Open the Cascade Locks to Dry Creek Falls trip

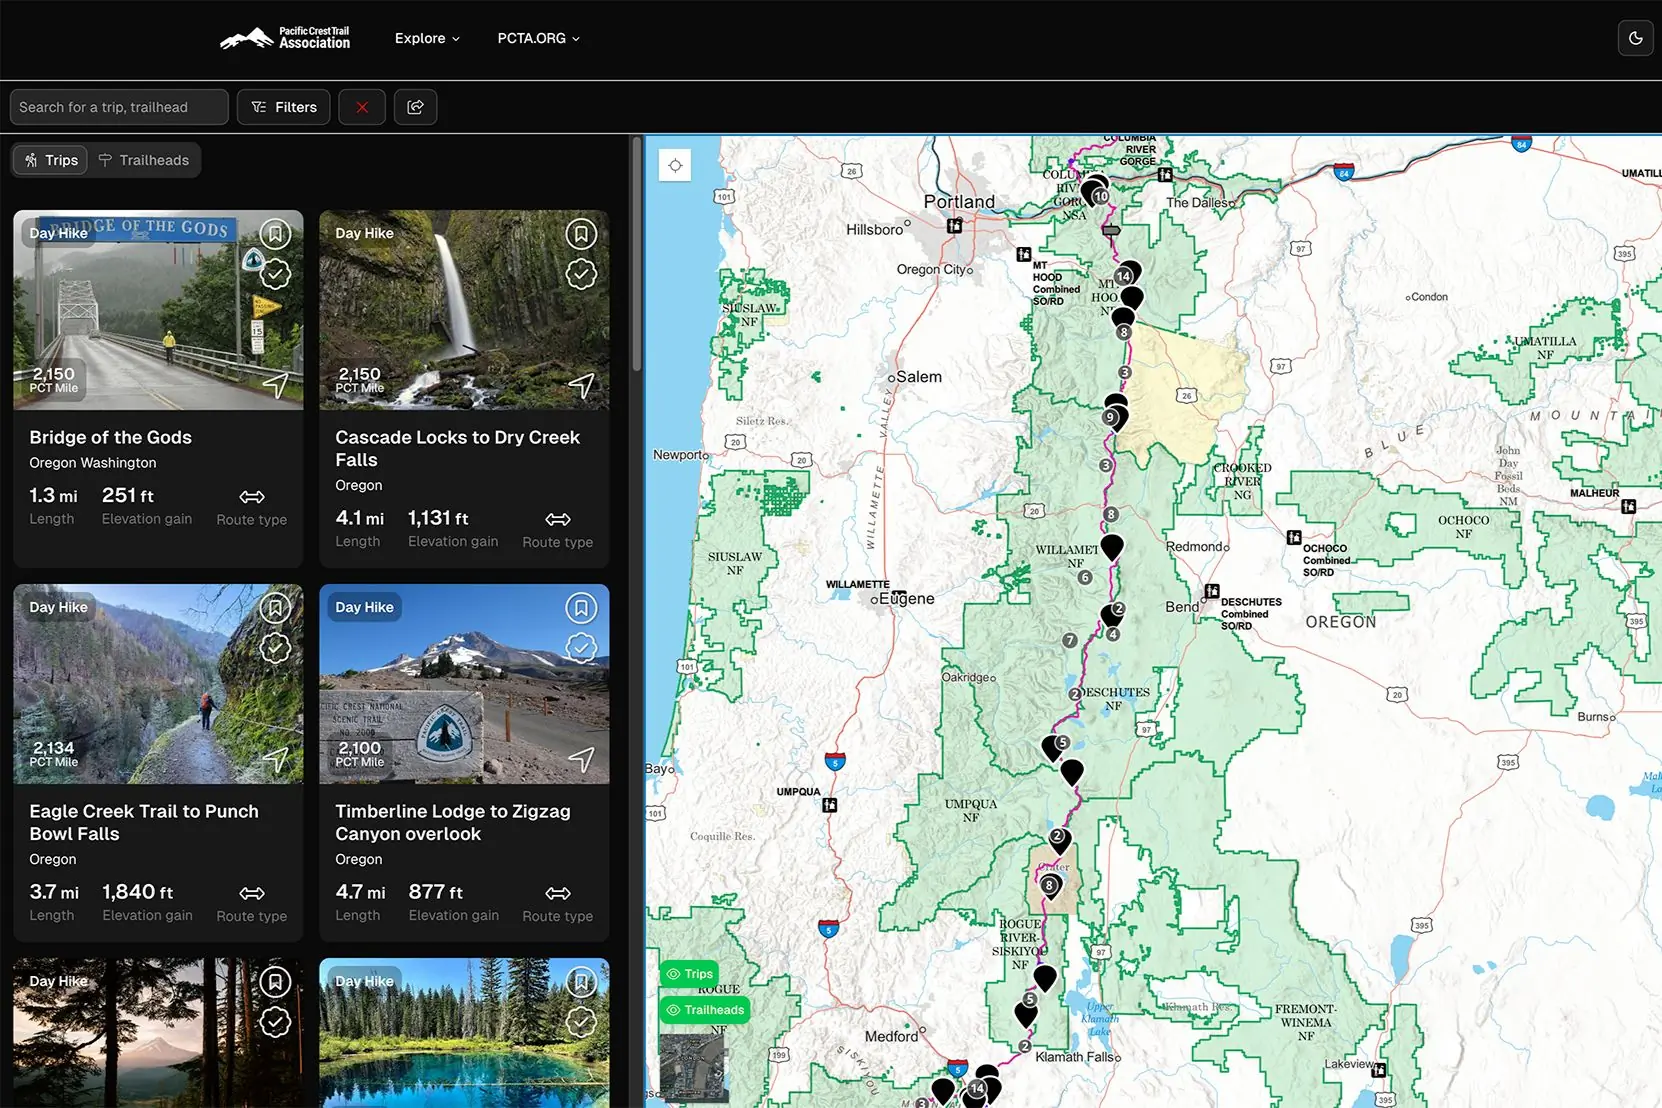pyautogui.click(x=457, y=448)
